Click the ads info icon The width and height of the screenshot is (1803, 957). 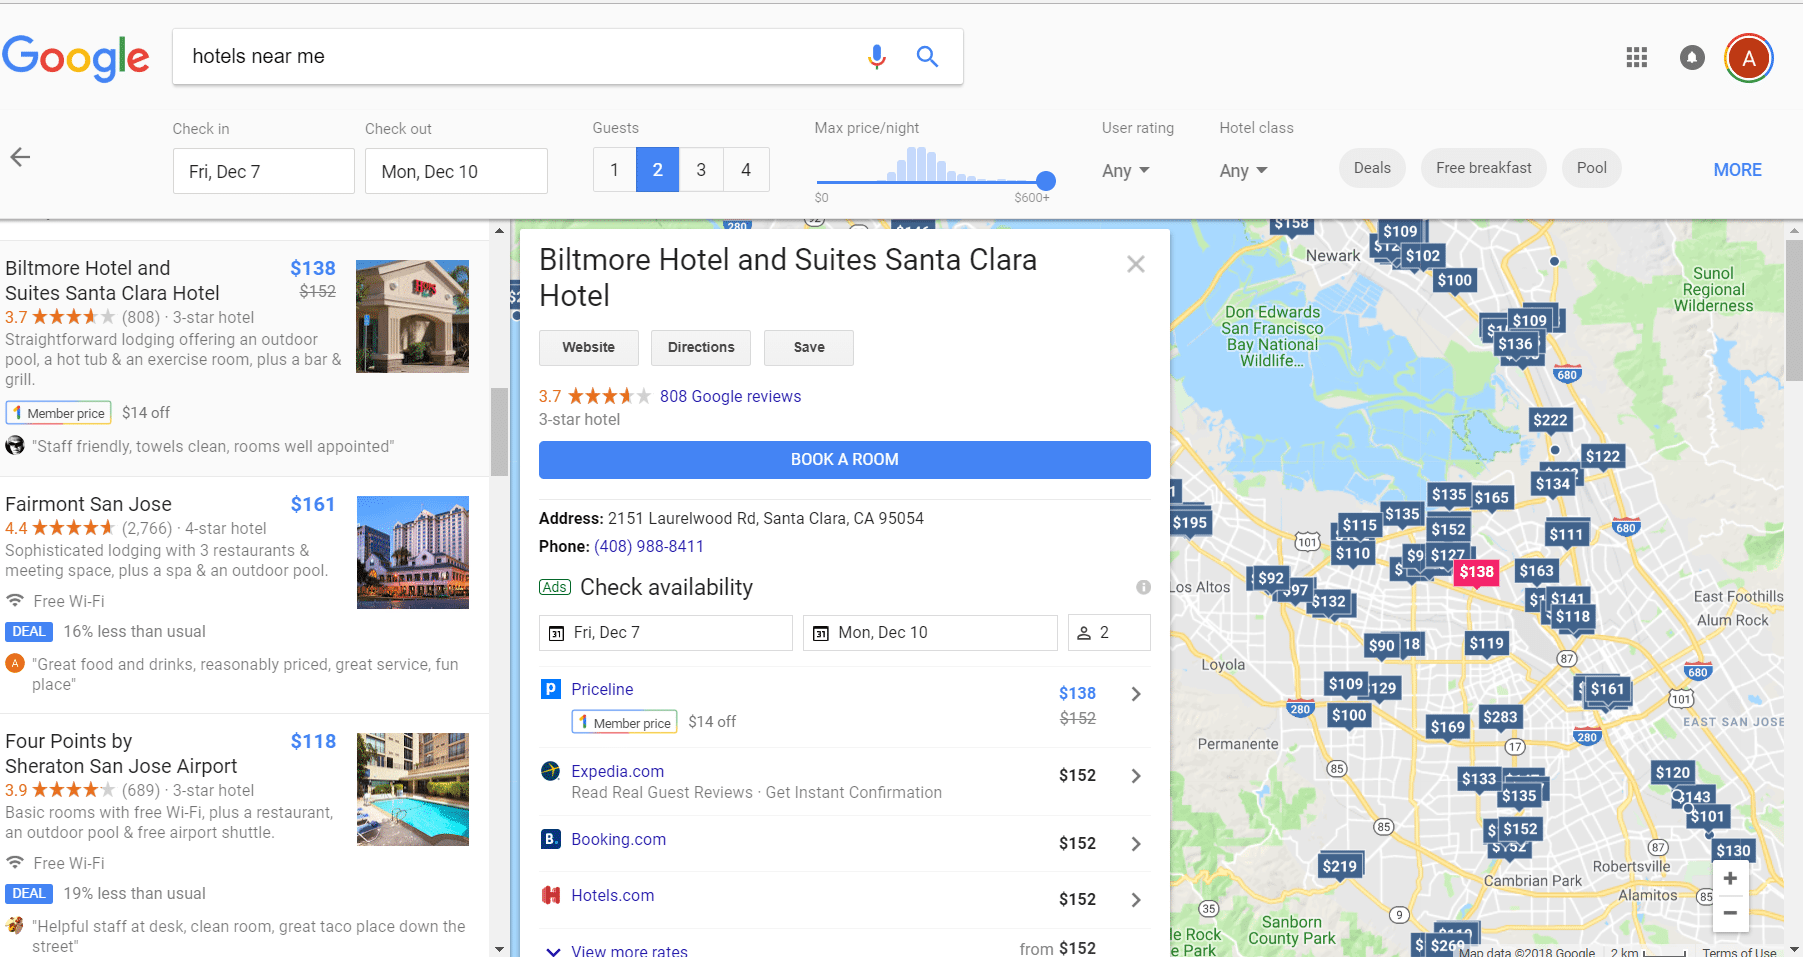pos(1143,587)
